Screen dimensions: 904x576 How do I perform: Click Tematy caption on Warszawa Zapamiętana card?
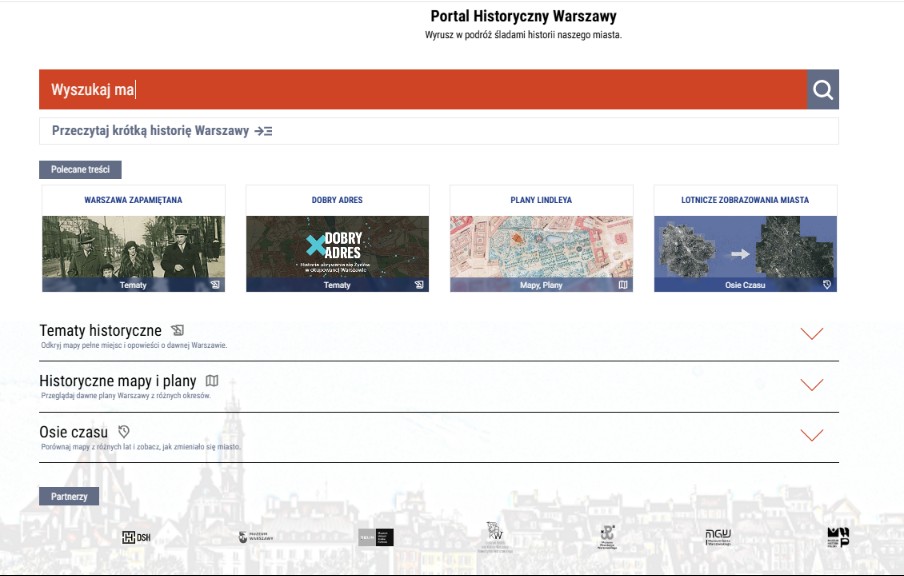tap(133, 285)
